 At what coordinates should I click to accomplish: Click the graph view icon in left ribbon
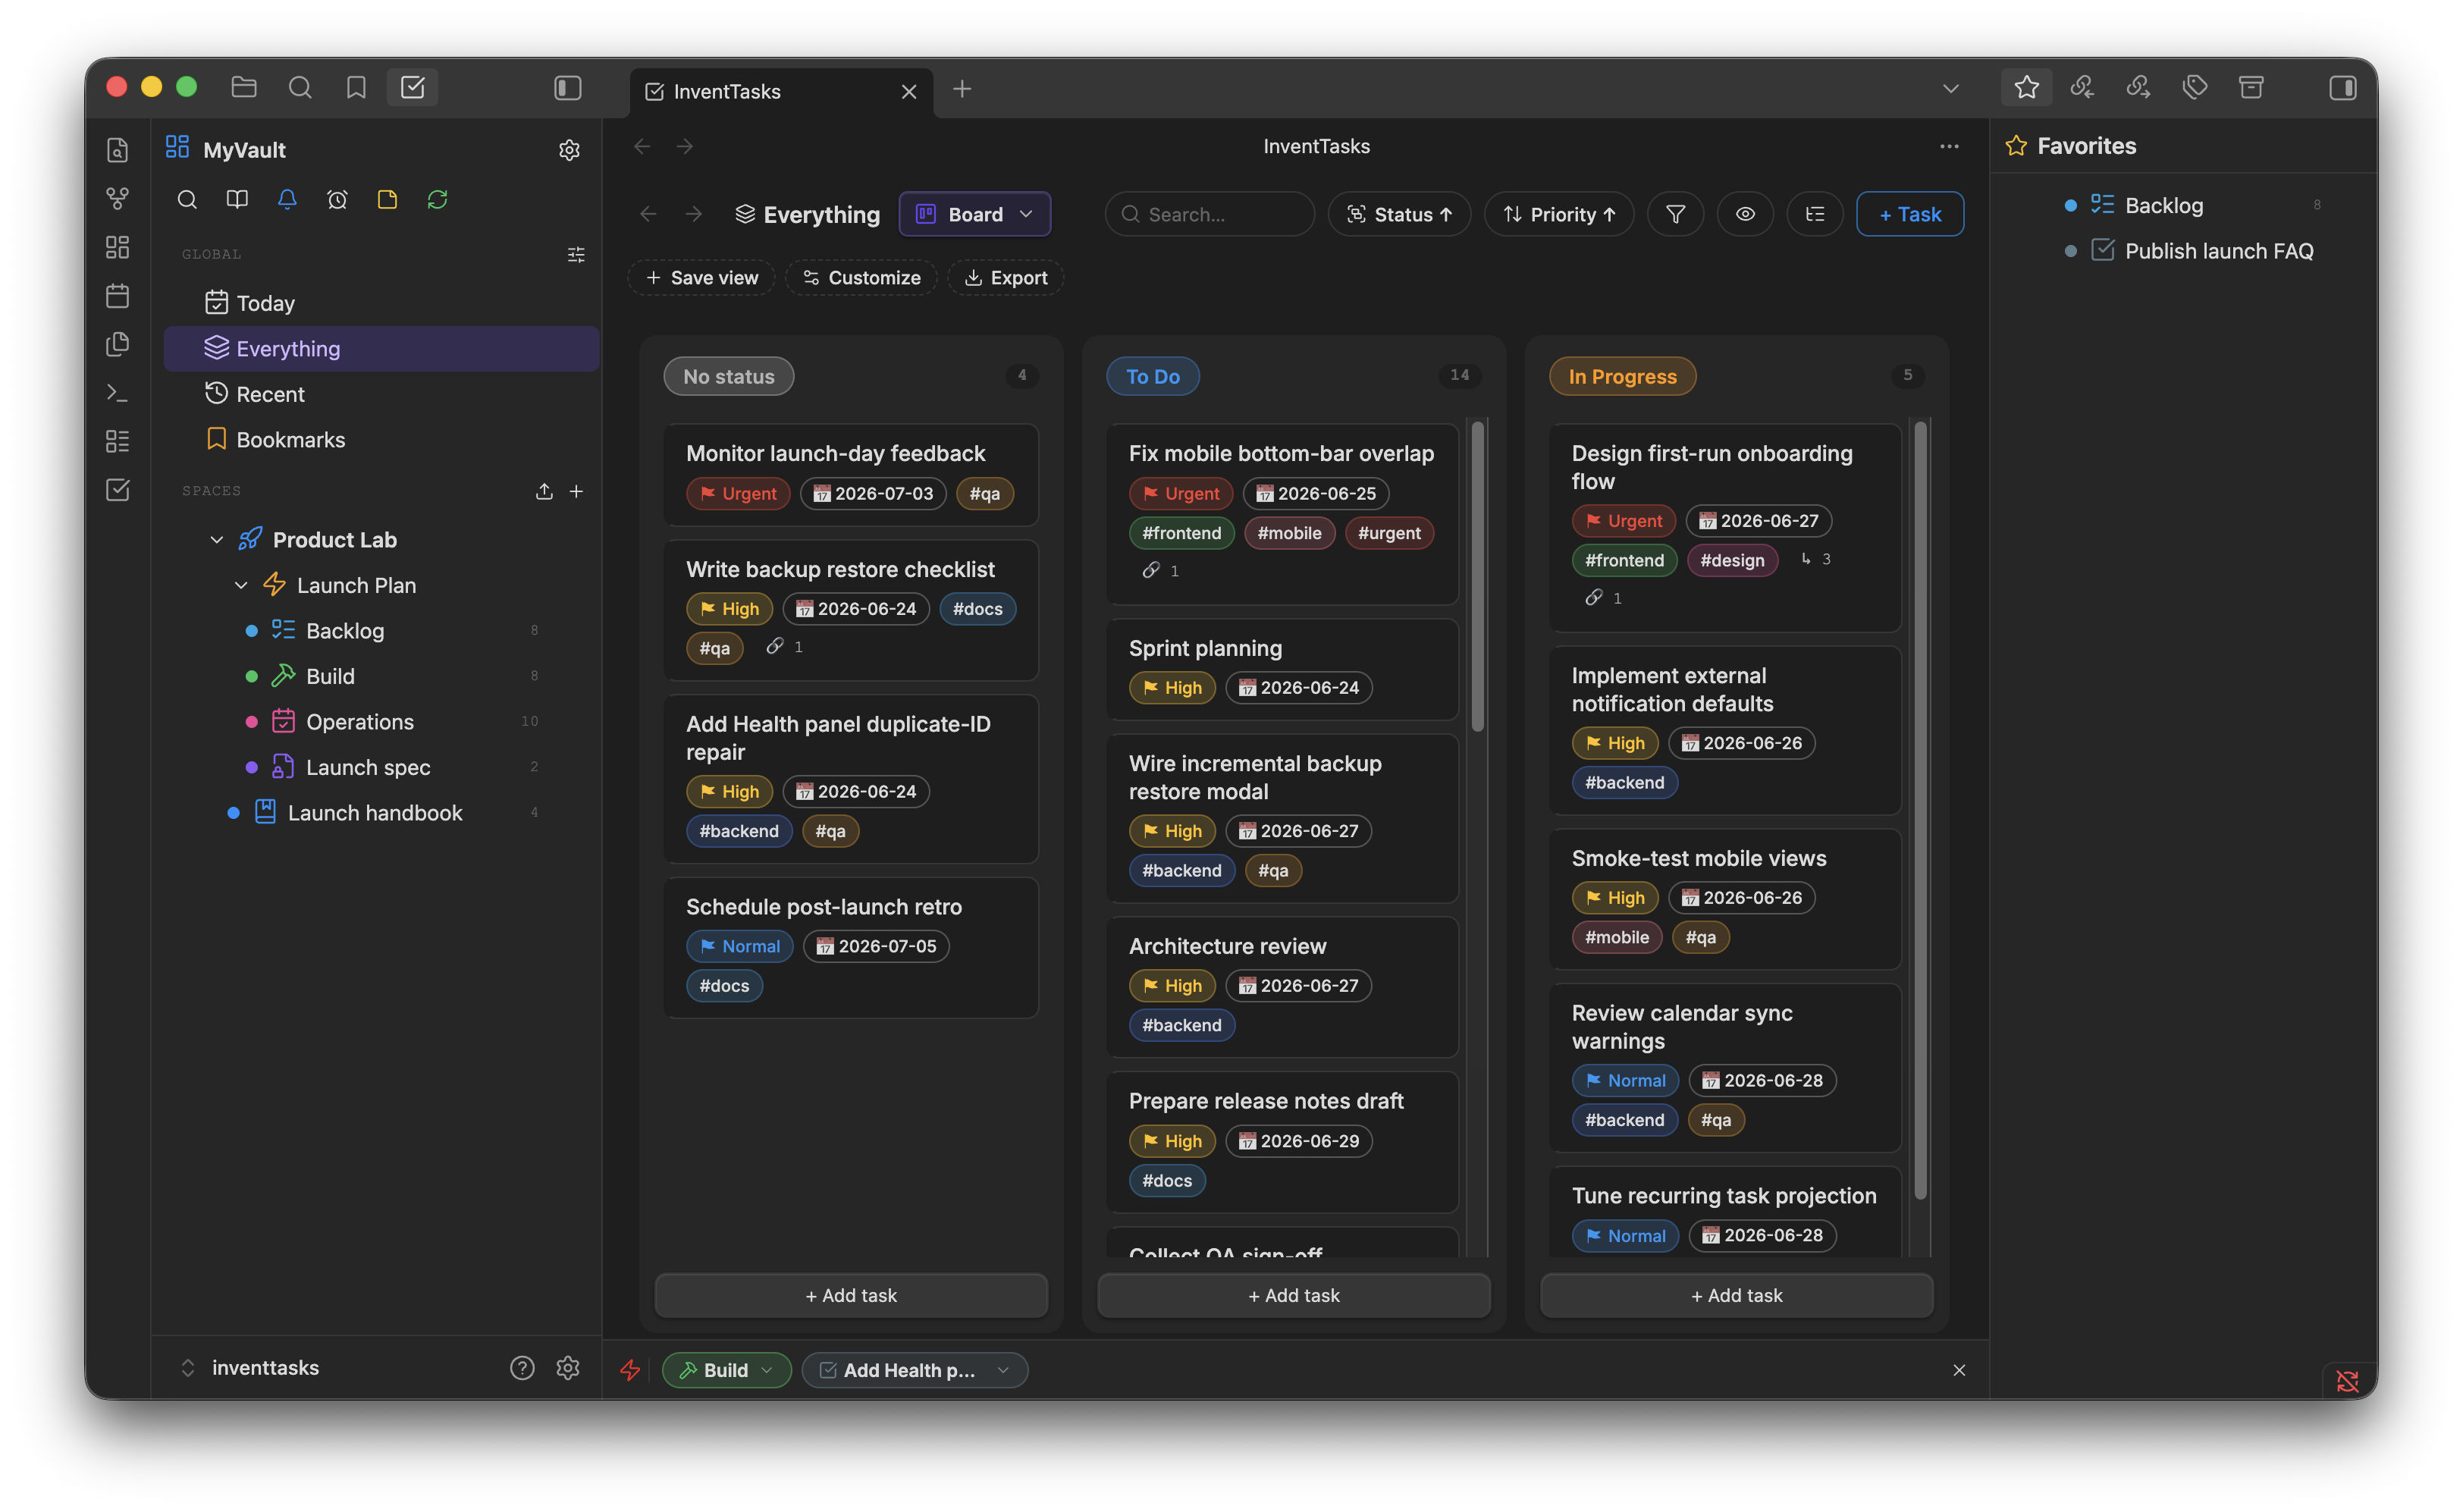[117, 198]
